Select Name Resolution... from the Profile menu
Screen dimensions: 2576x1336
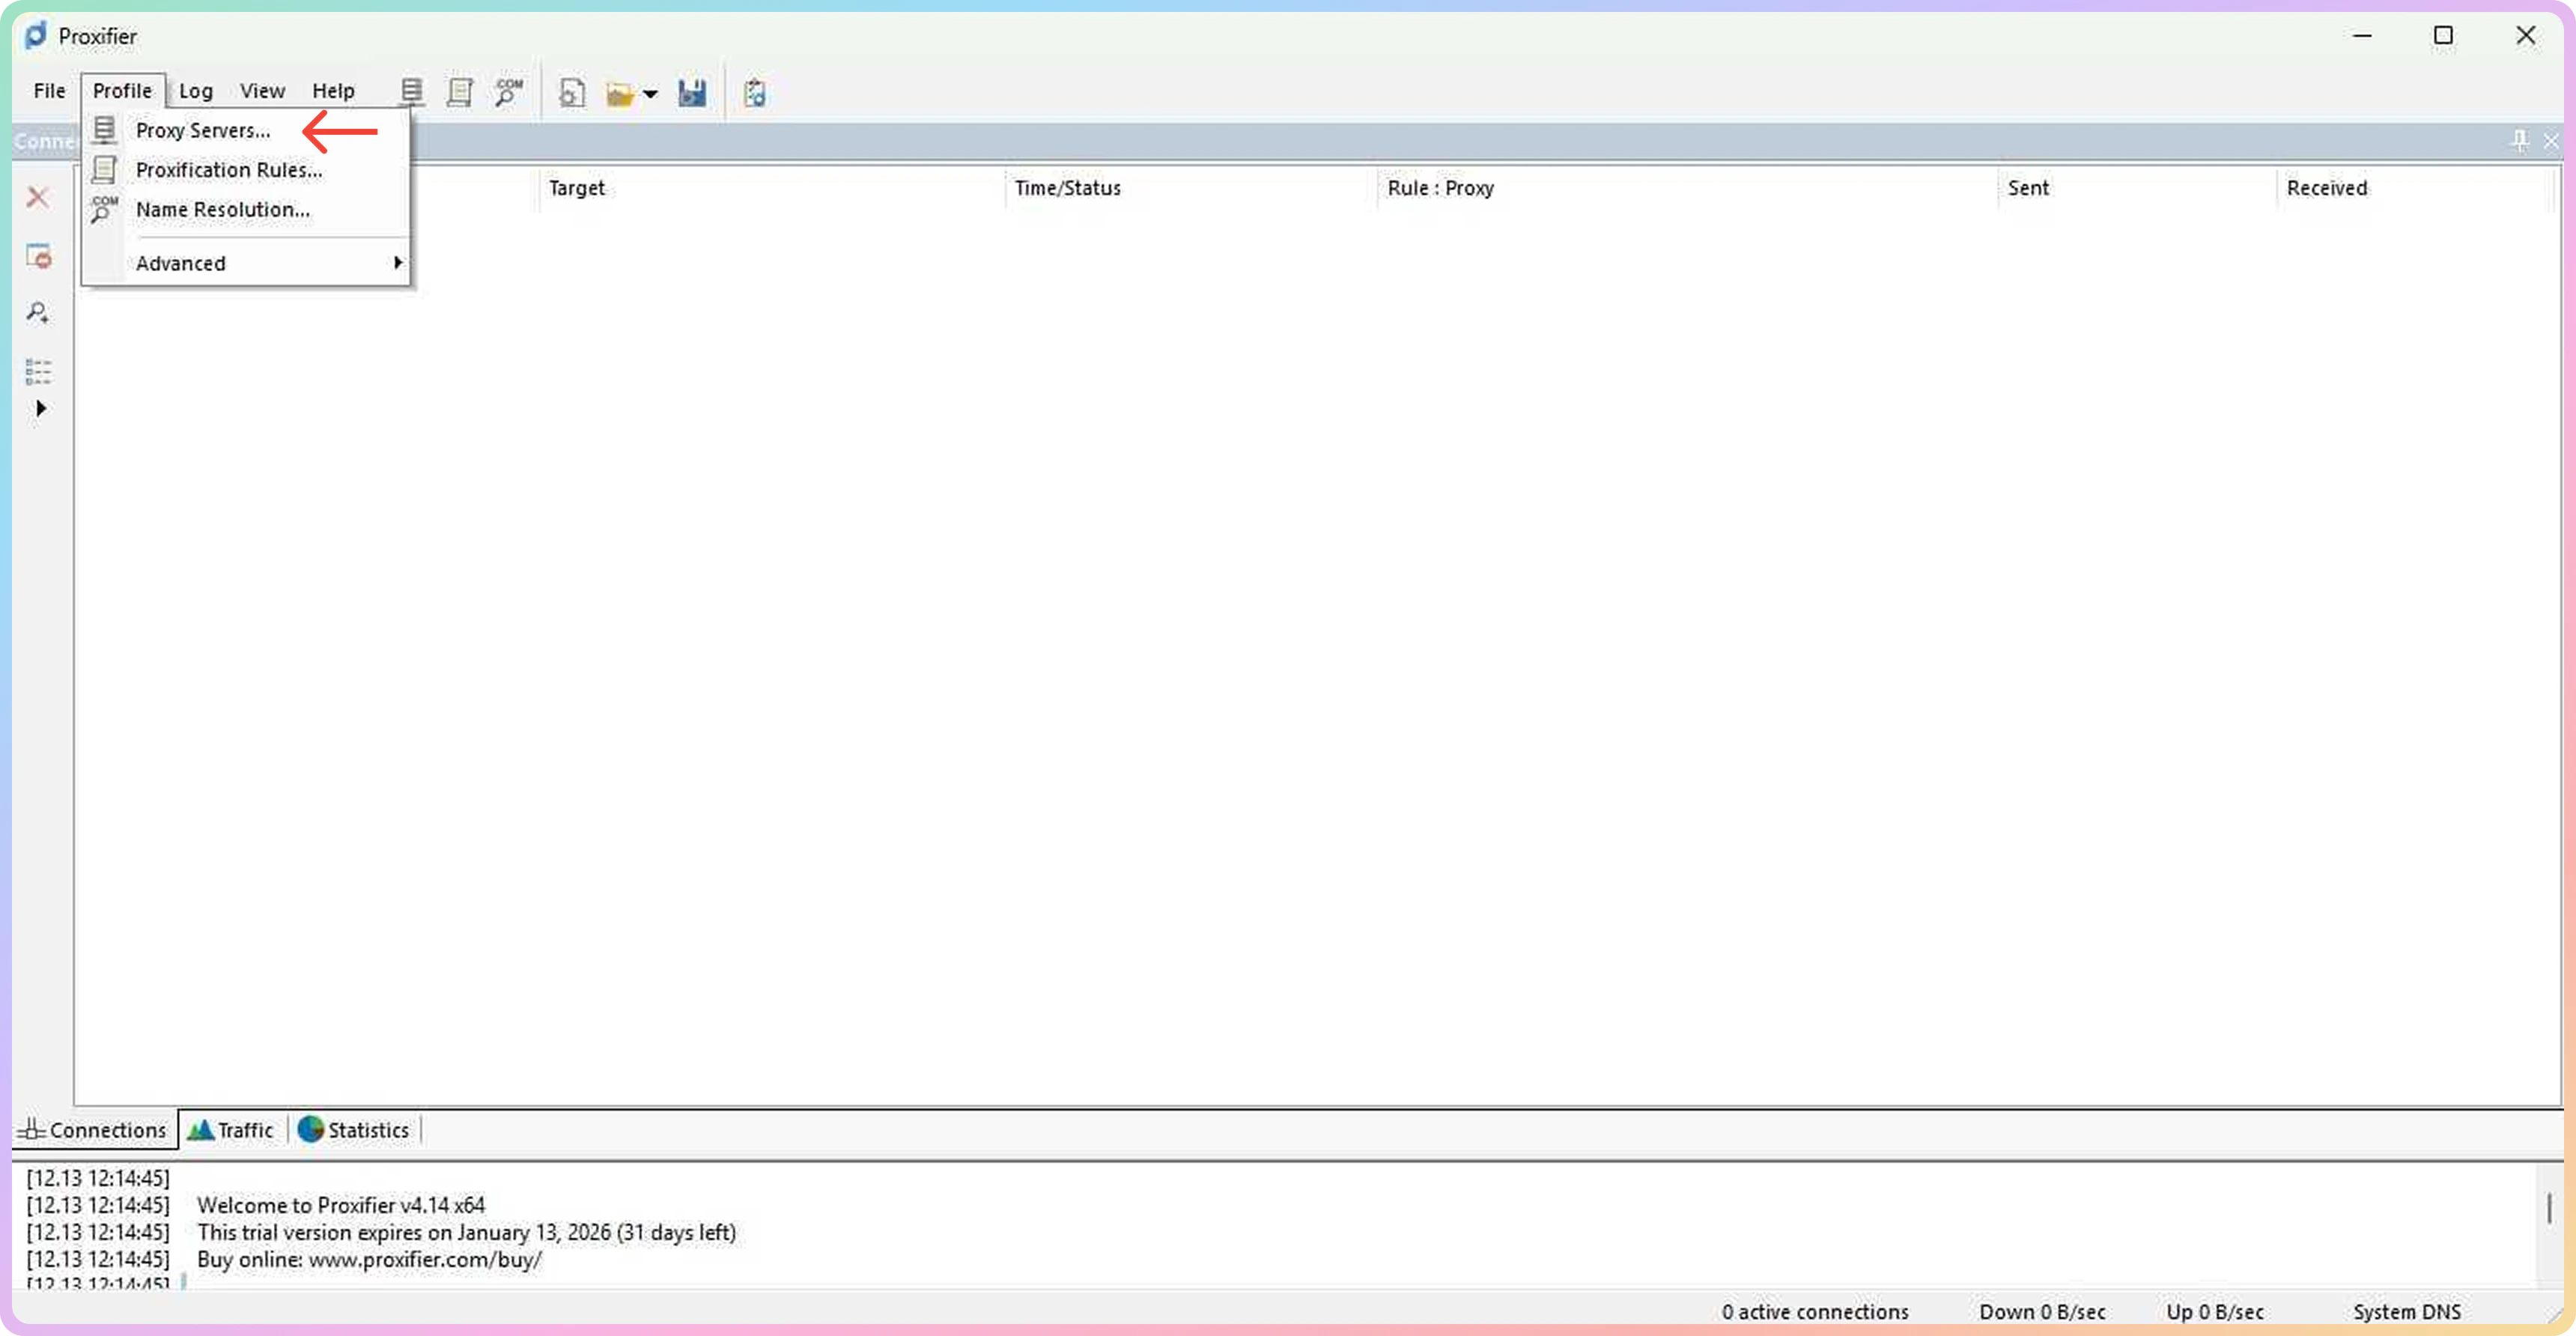tap(223, 210)
